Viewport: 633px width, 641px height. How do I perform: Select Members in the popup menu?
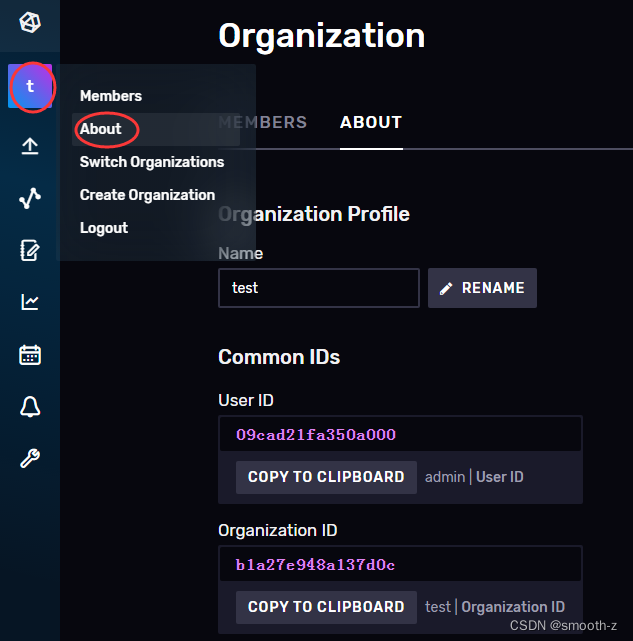point(111,96)
